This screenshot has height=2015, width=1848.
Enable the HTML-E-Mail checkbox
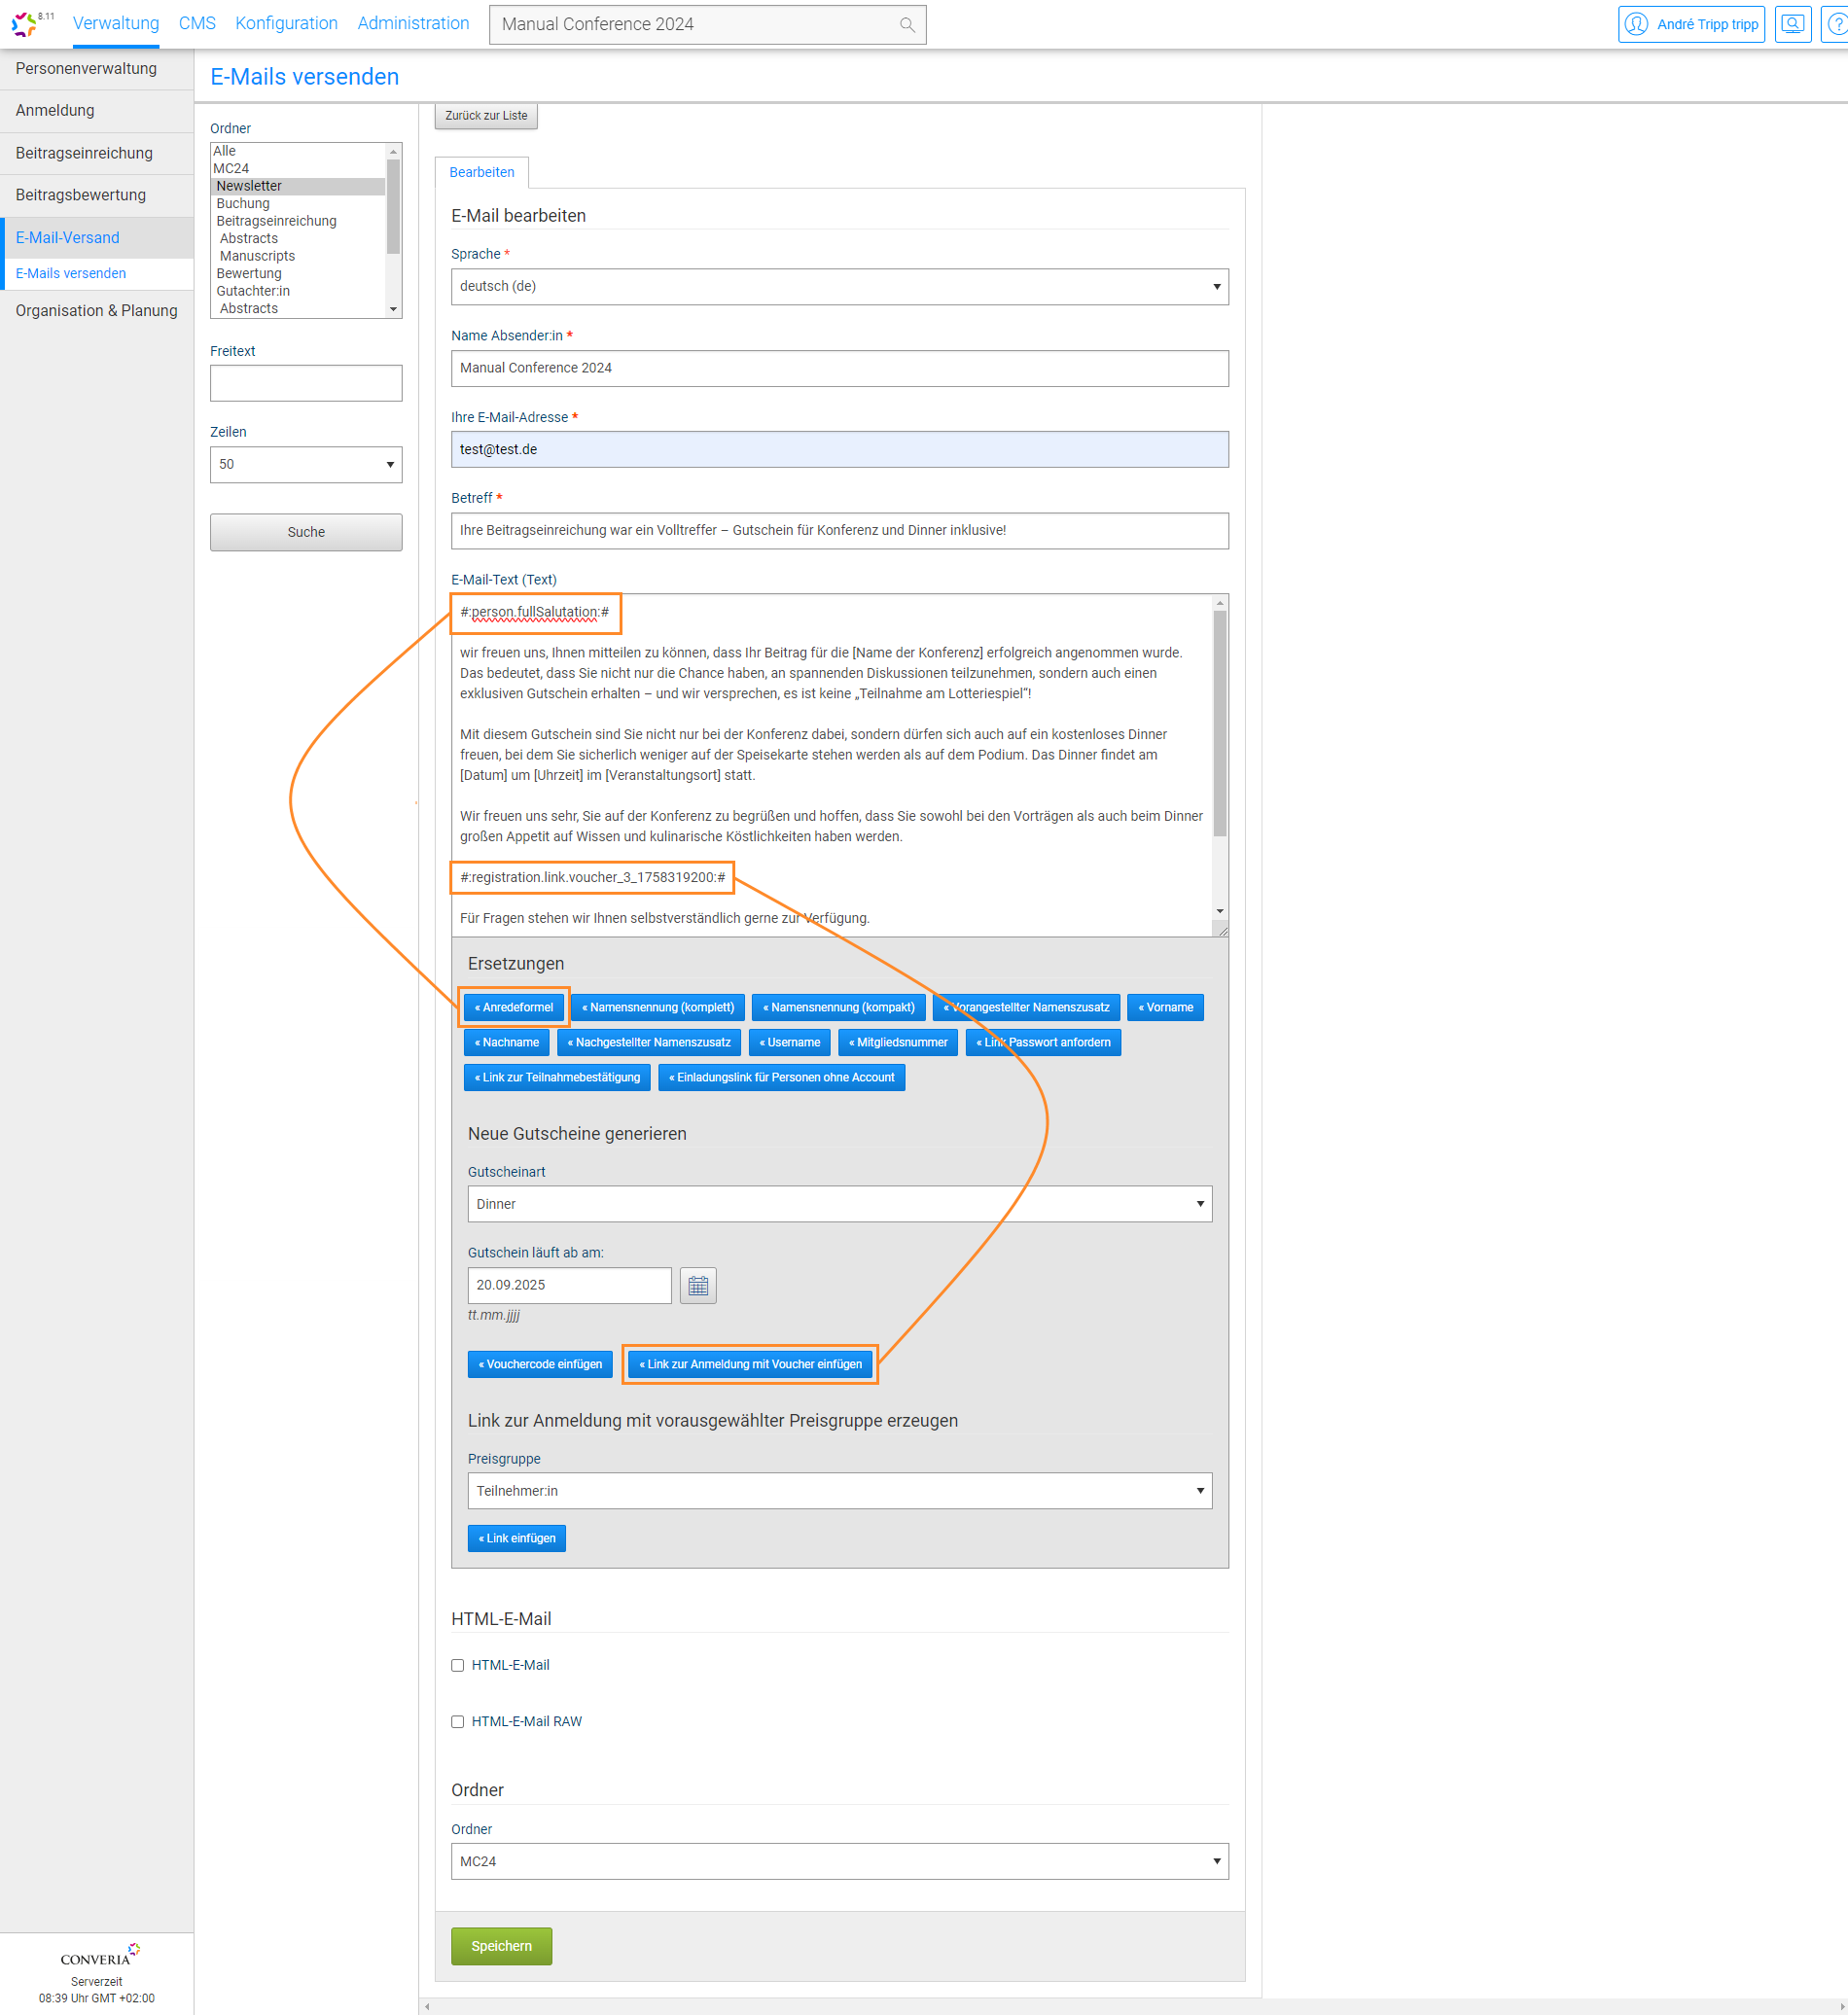(x=458, y=1665)
